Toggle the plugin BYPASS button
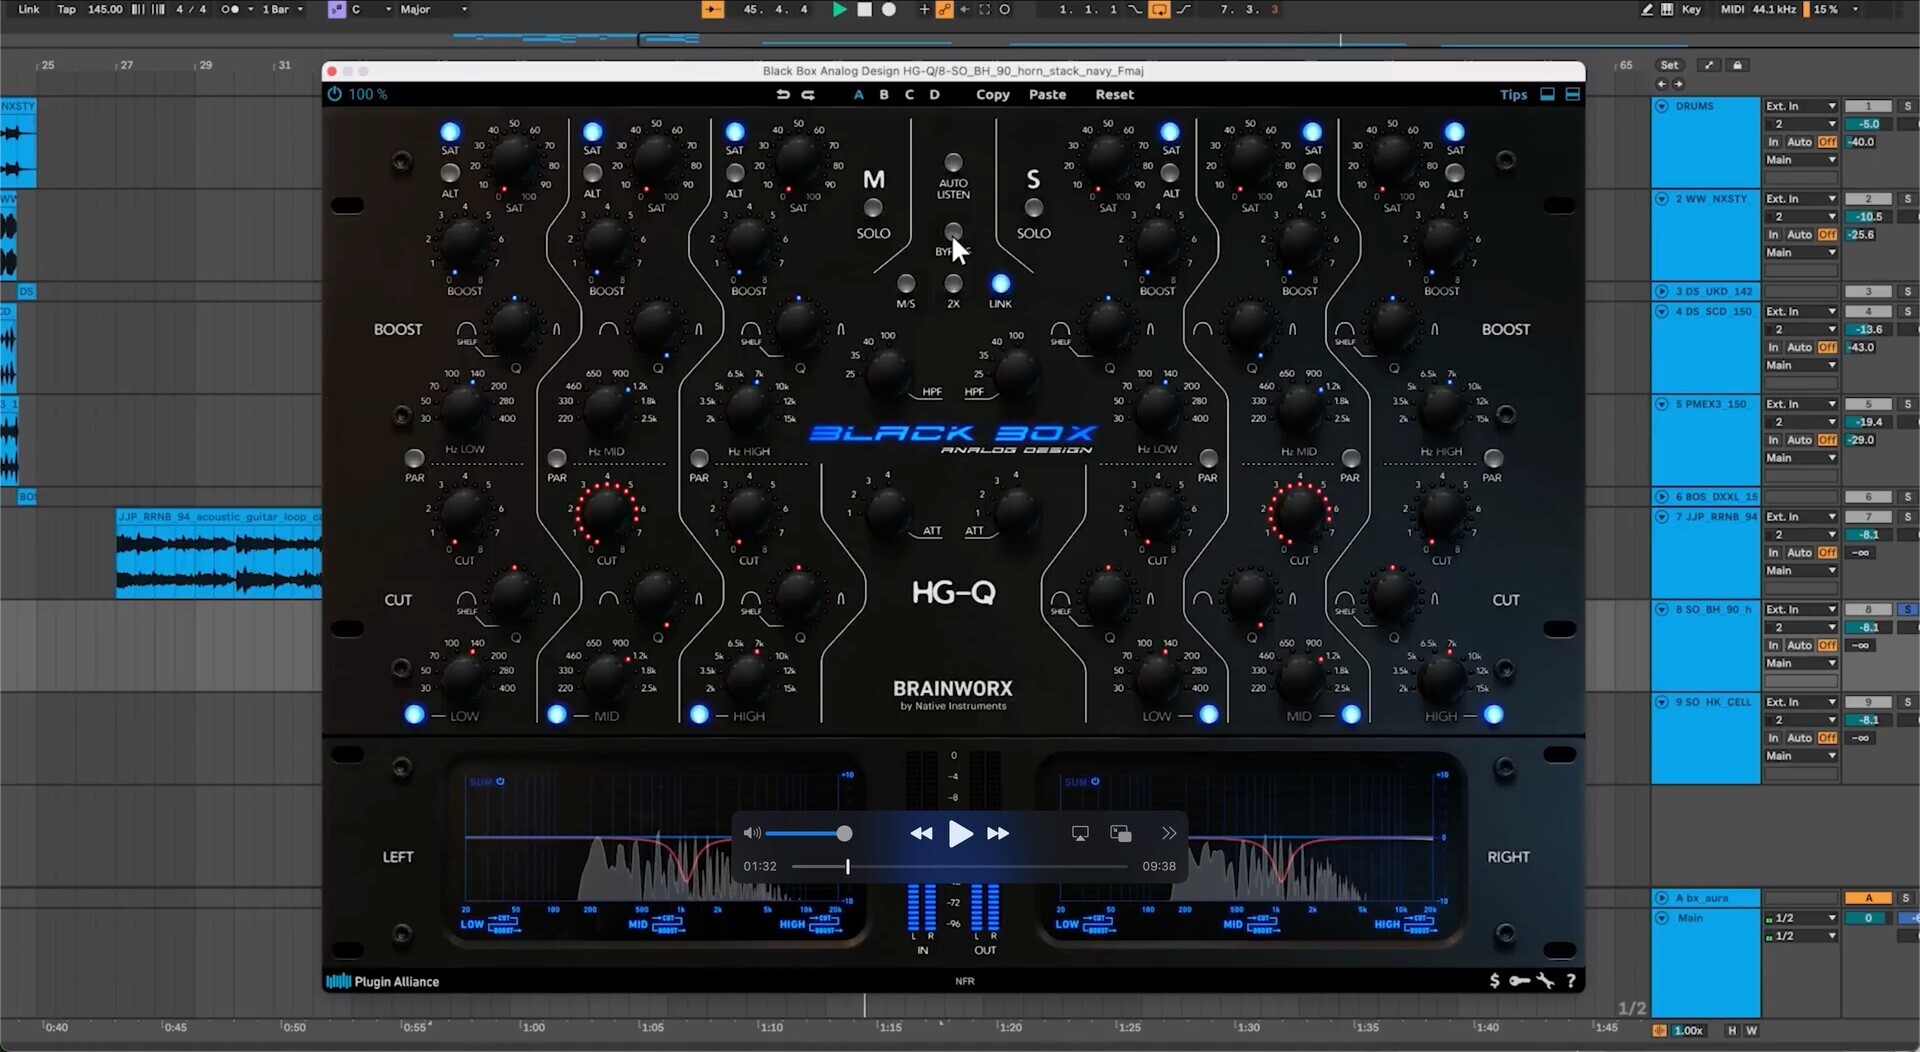This screenshot has width=1920, height=1052. pyautogui.click(x=953, y=232)
